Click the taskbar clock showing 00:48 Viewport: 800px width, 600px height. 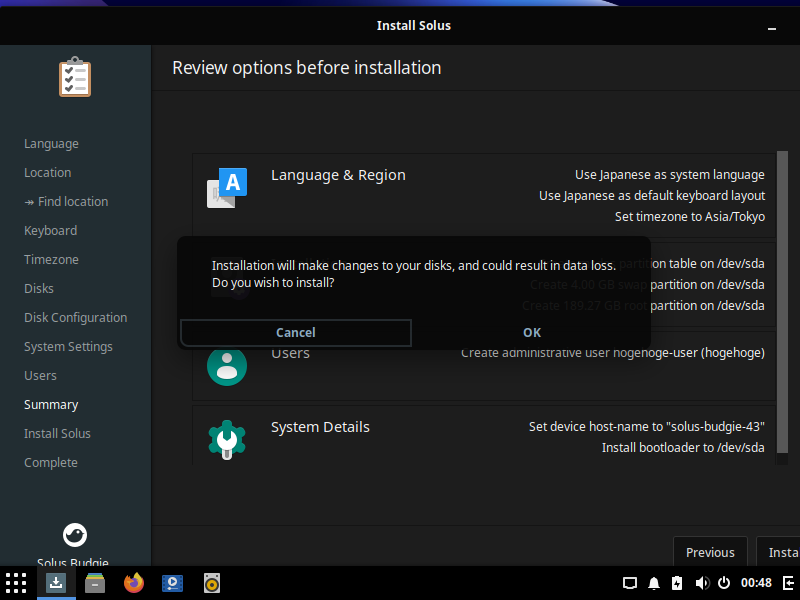(756, 583)
